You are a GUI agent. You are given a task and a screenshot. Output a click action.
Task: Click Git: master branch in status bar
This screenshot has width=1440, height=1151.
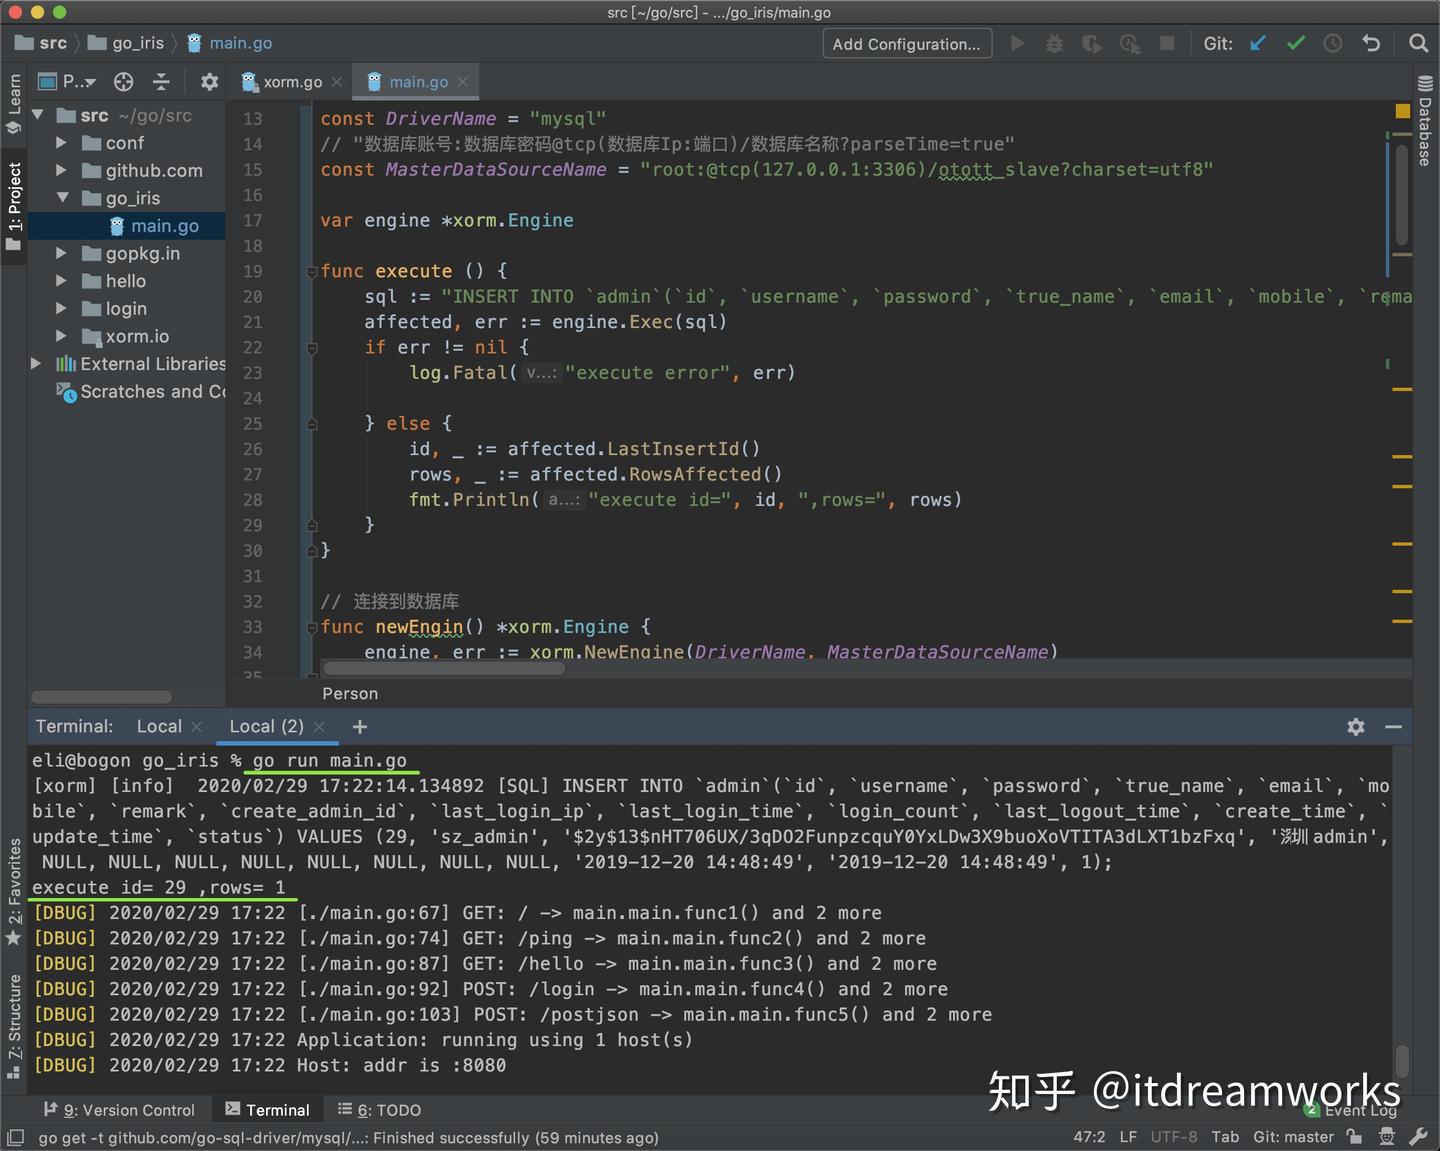(1293, 1137)
